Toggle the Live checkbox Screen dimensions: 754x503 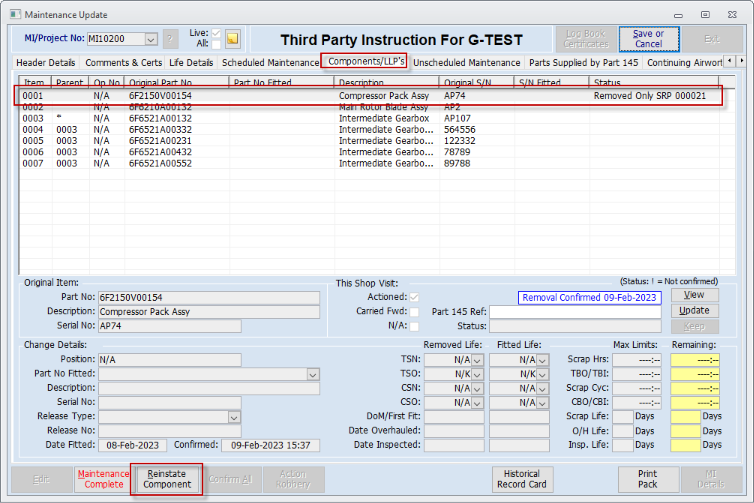point(216,33)
